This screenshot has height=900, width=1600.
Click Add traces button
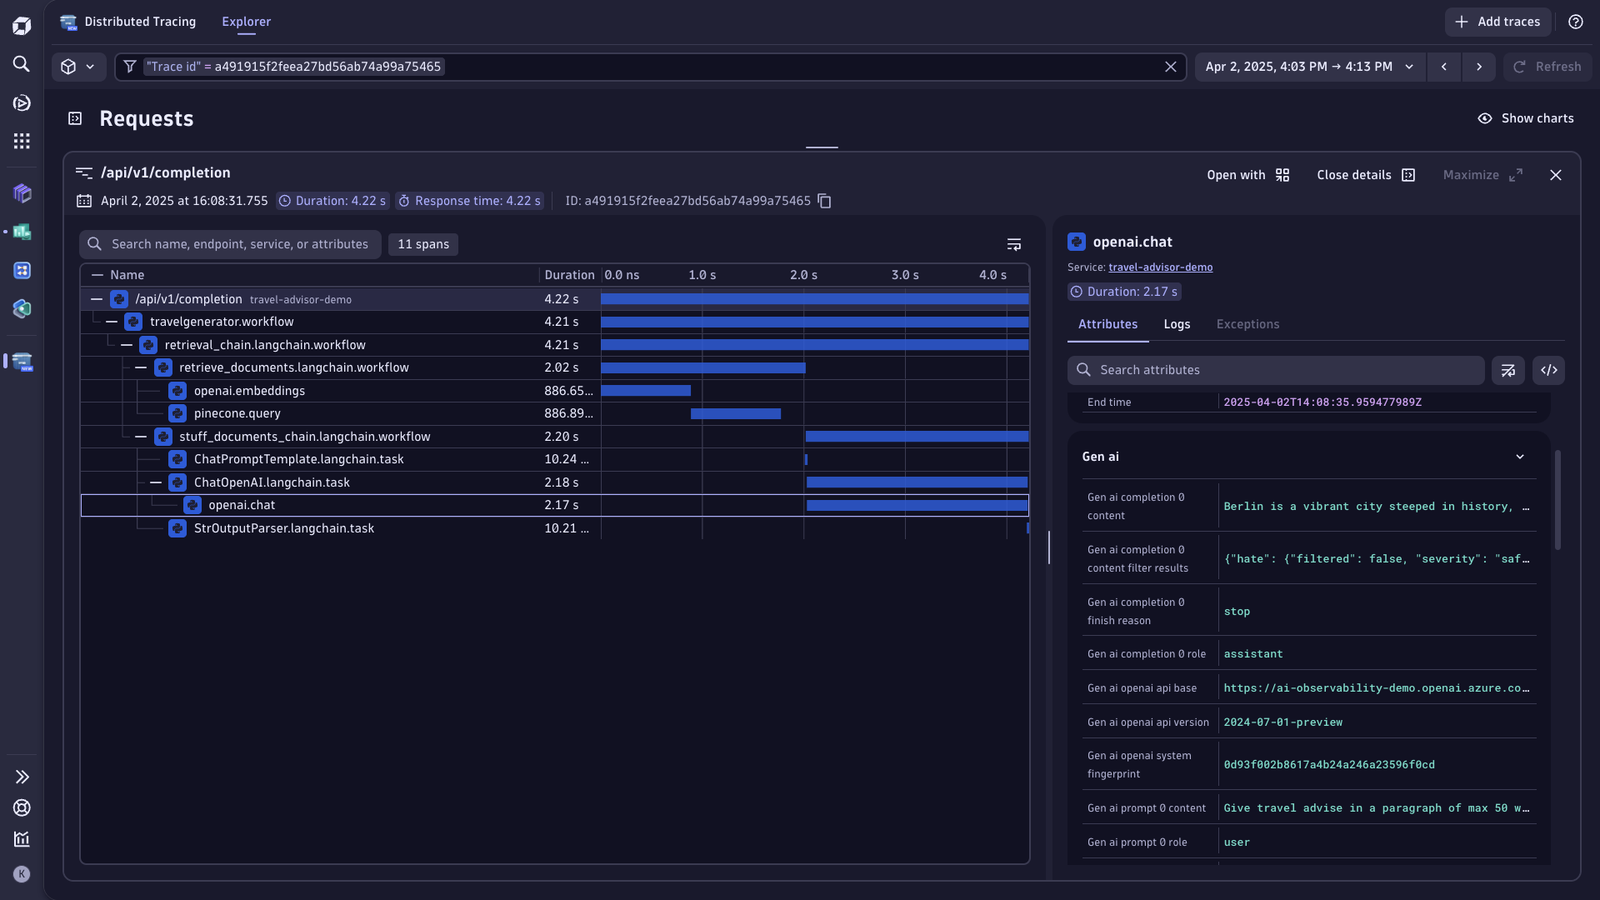click(x=1497, y=22)
